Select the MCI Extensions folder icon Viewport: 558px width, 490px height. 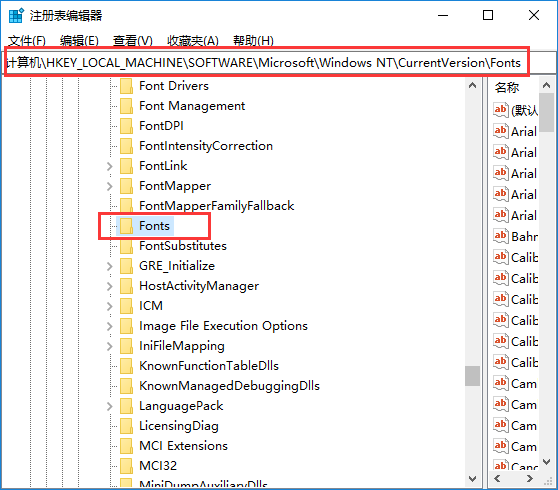tap(126, 446)
